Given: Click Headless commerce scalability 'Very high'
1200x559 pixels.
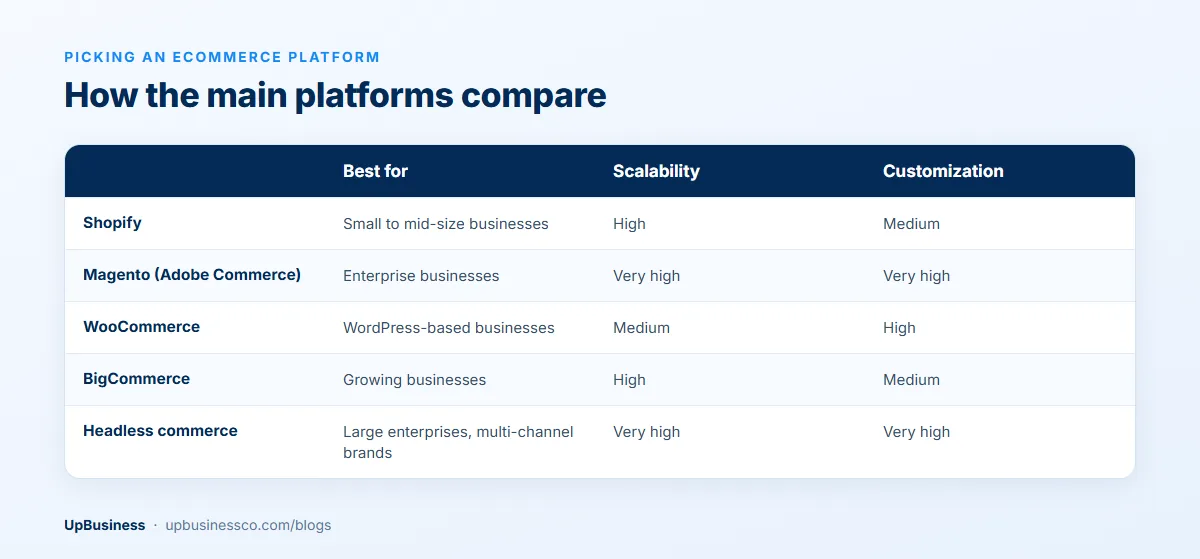Looking at the screenshot, I should click(646, 432).
